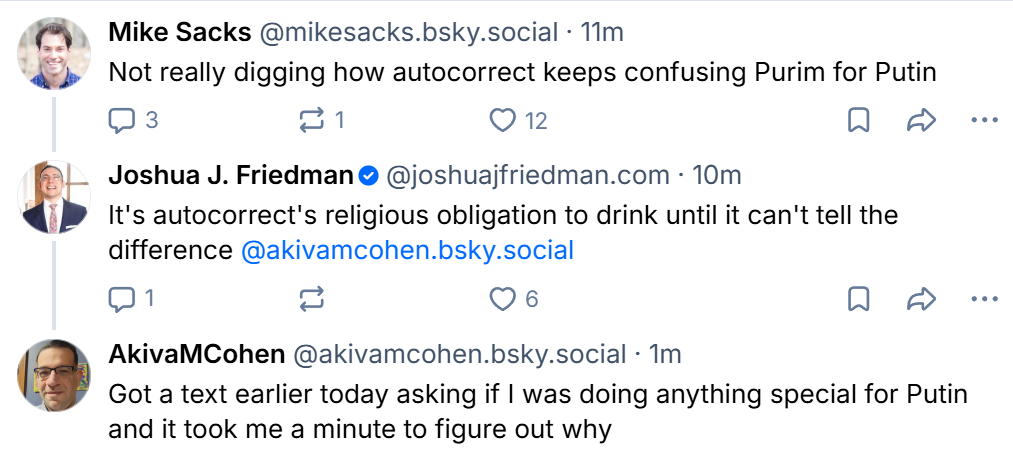Share Joshua J. Friedman's reply
The height and width of the screenshot is (455, 1013).
tap(920, 298)
